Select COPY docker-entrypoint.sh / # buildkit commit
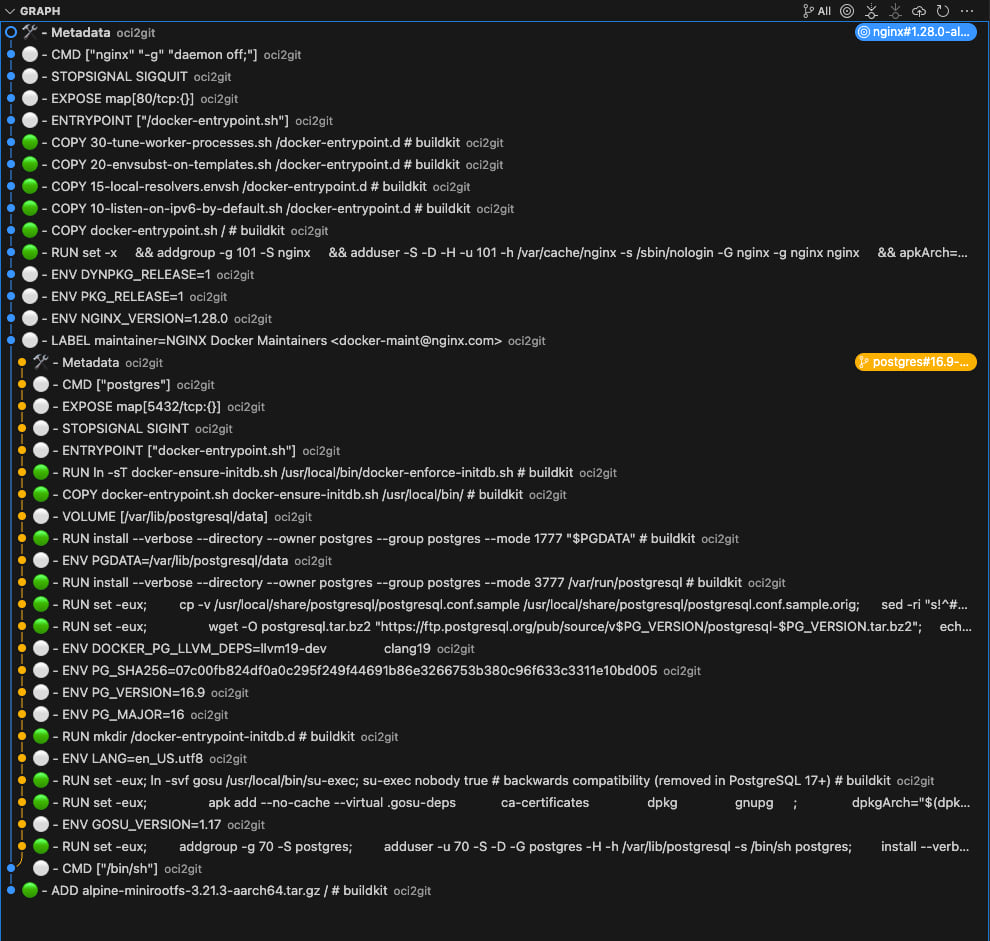The image size is (990, 941). 495,231
